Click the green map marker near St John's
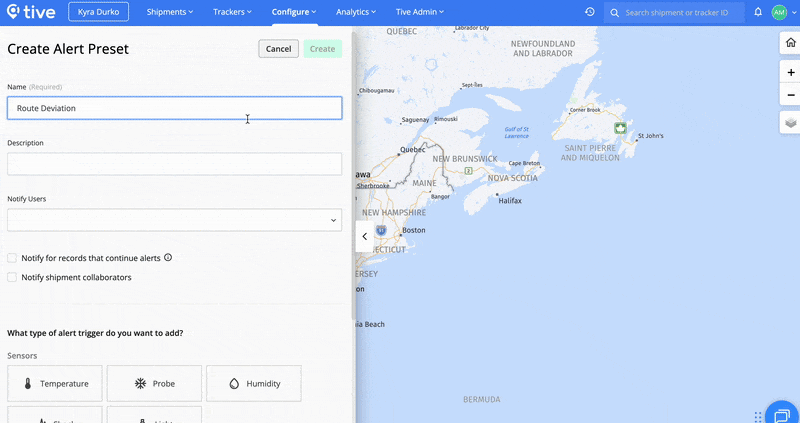 [x=620, y=128]
